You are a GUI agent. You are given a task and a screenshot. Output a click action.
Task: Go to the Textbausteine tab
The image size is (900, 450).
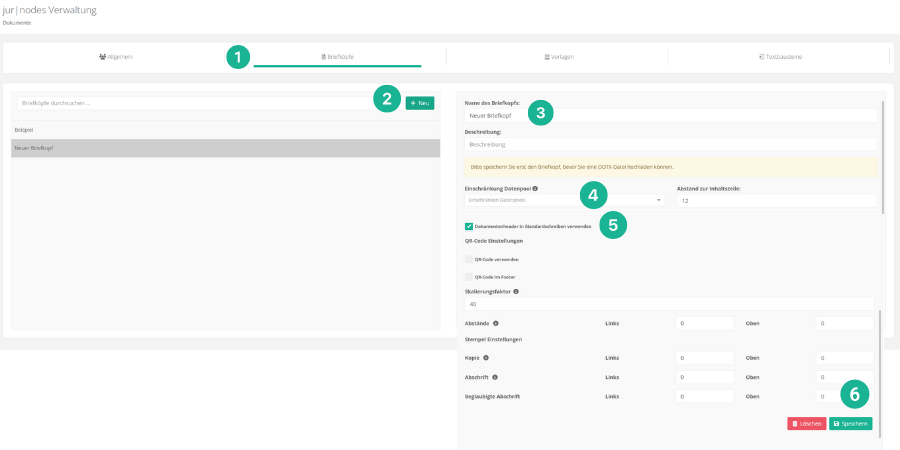(x=780, y=57)
